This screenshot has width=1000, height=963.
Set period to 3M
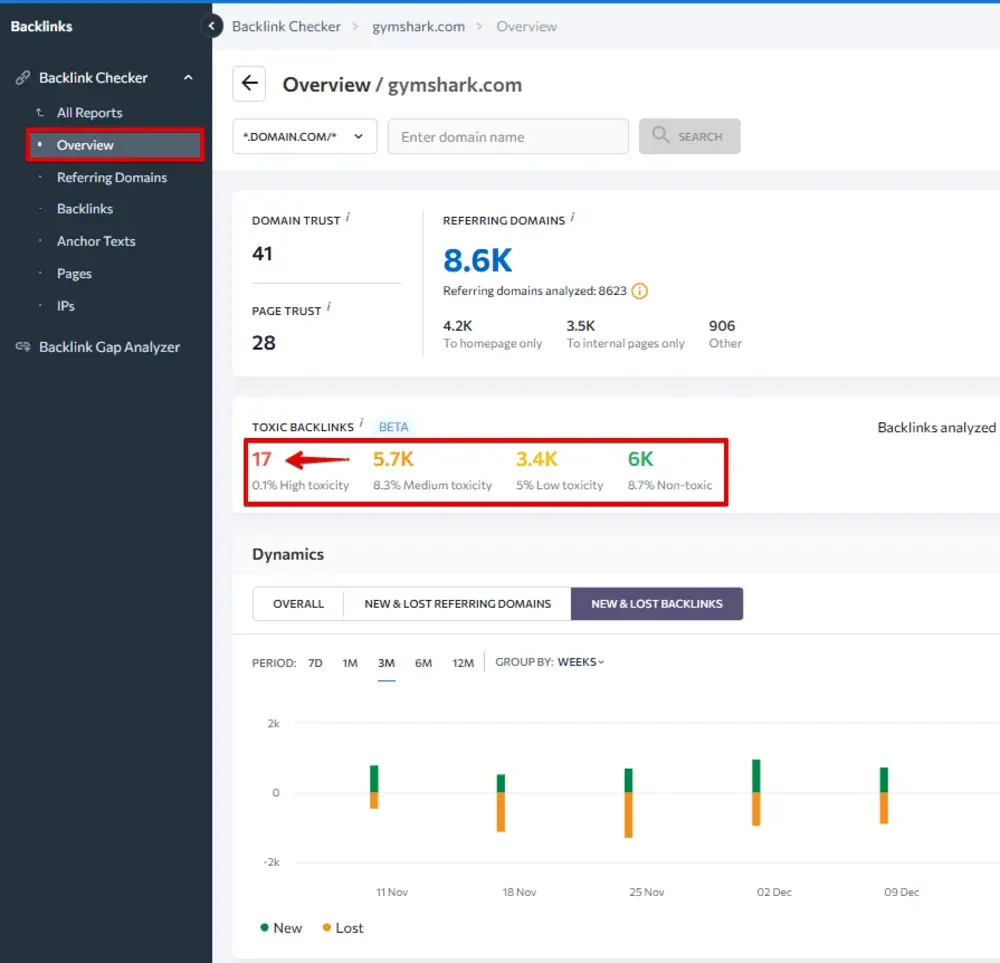[386, 663]
